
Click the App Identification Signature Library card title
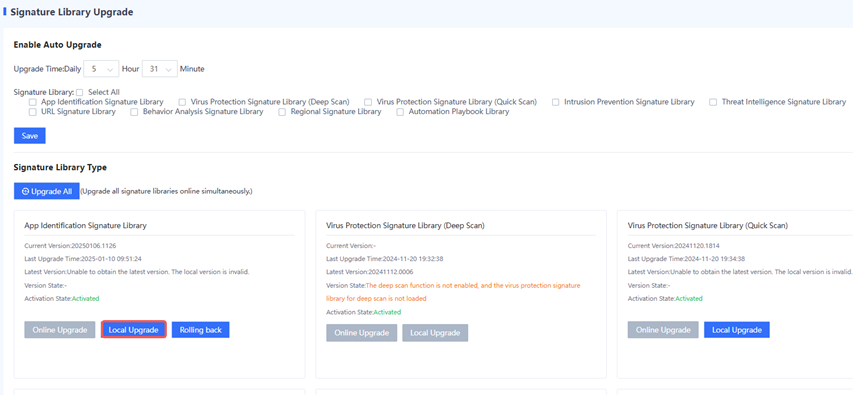point(85,225)
